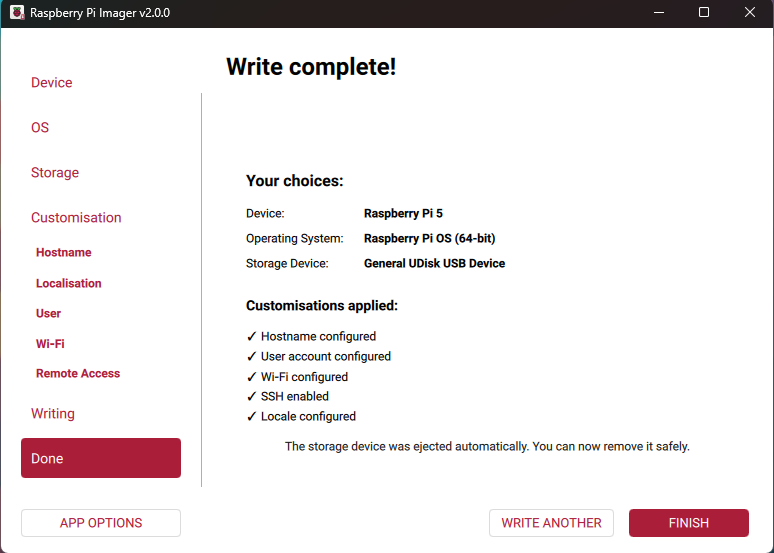This screenshot has height=553, width=774.
Task: Open the Customisation section
Action: 76,218
